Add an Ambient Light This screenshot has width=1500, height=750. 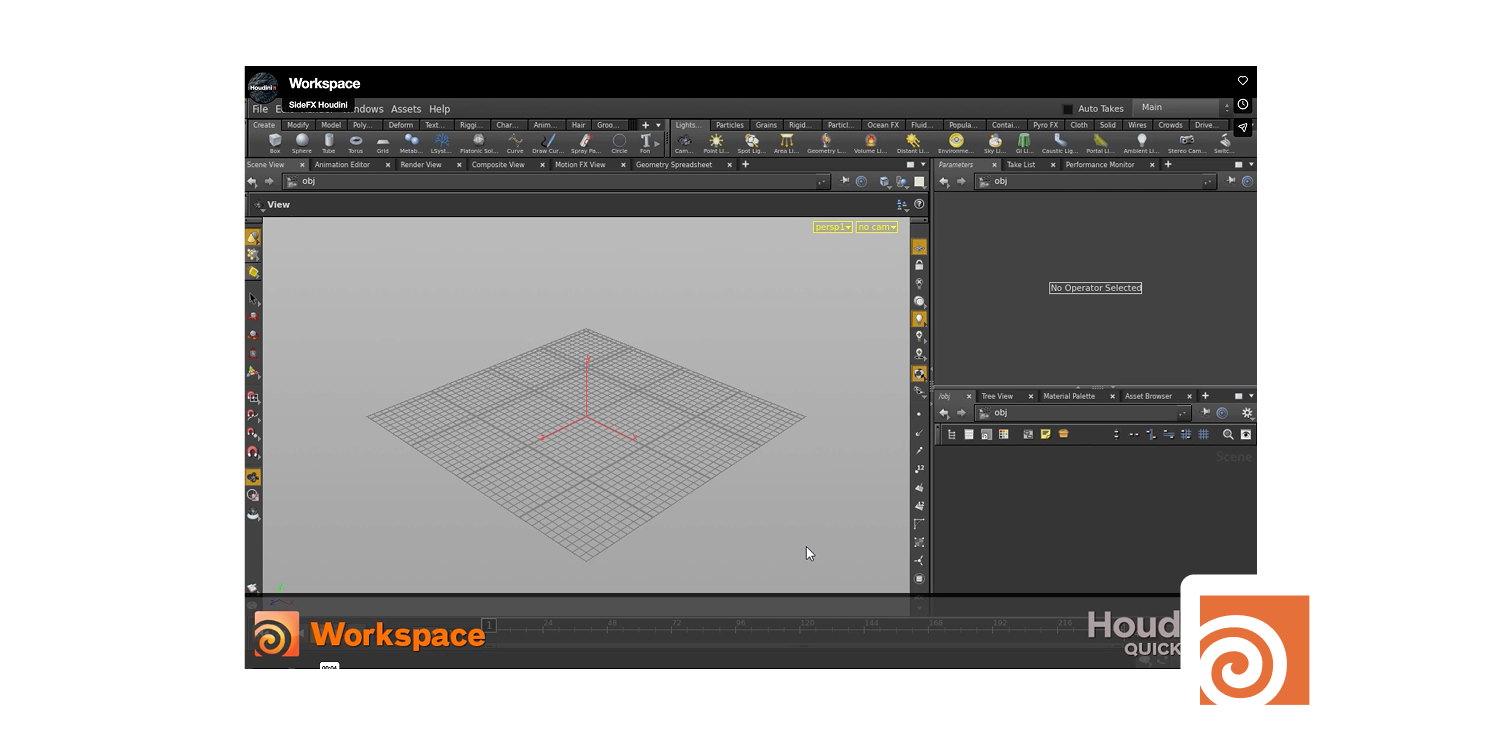tap(1141, 144)
